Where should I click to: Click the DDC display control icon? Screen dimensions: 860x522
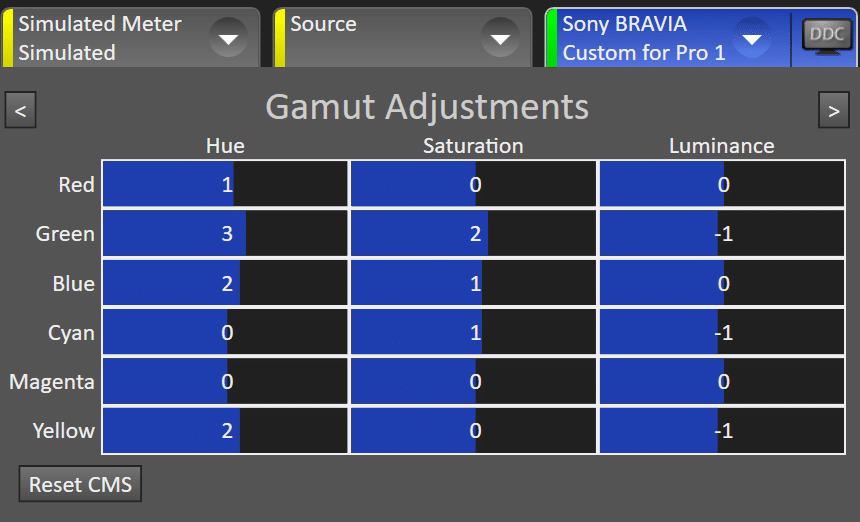tap(826, 37)
